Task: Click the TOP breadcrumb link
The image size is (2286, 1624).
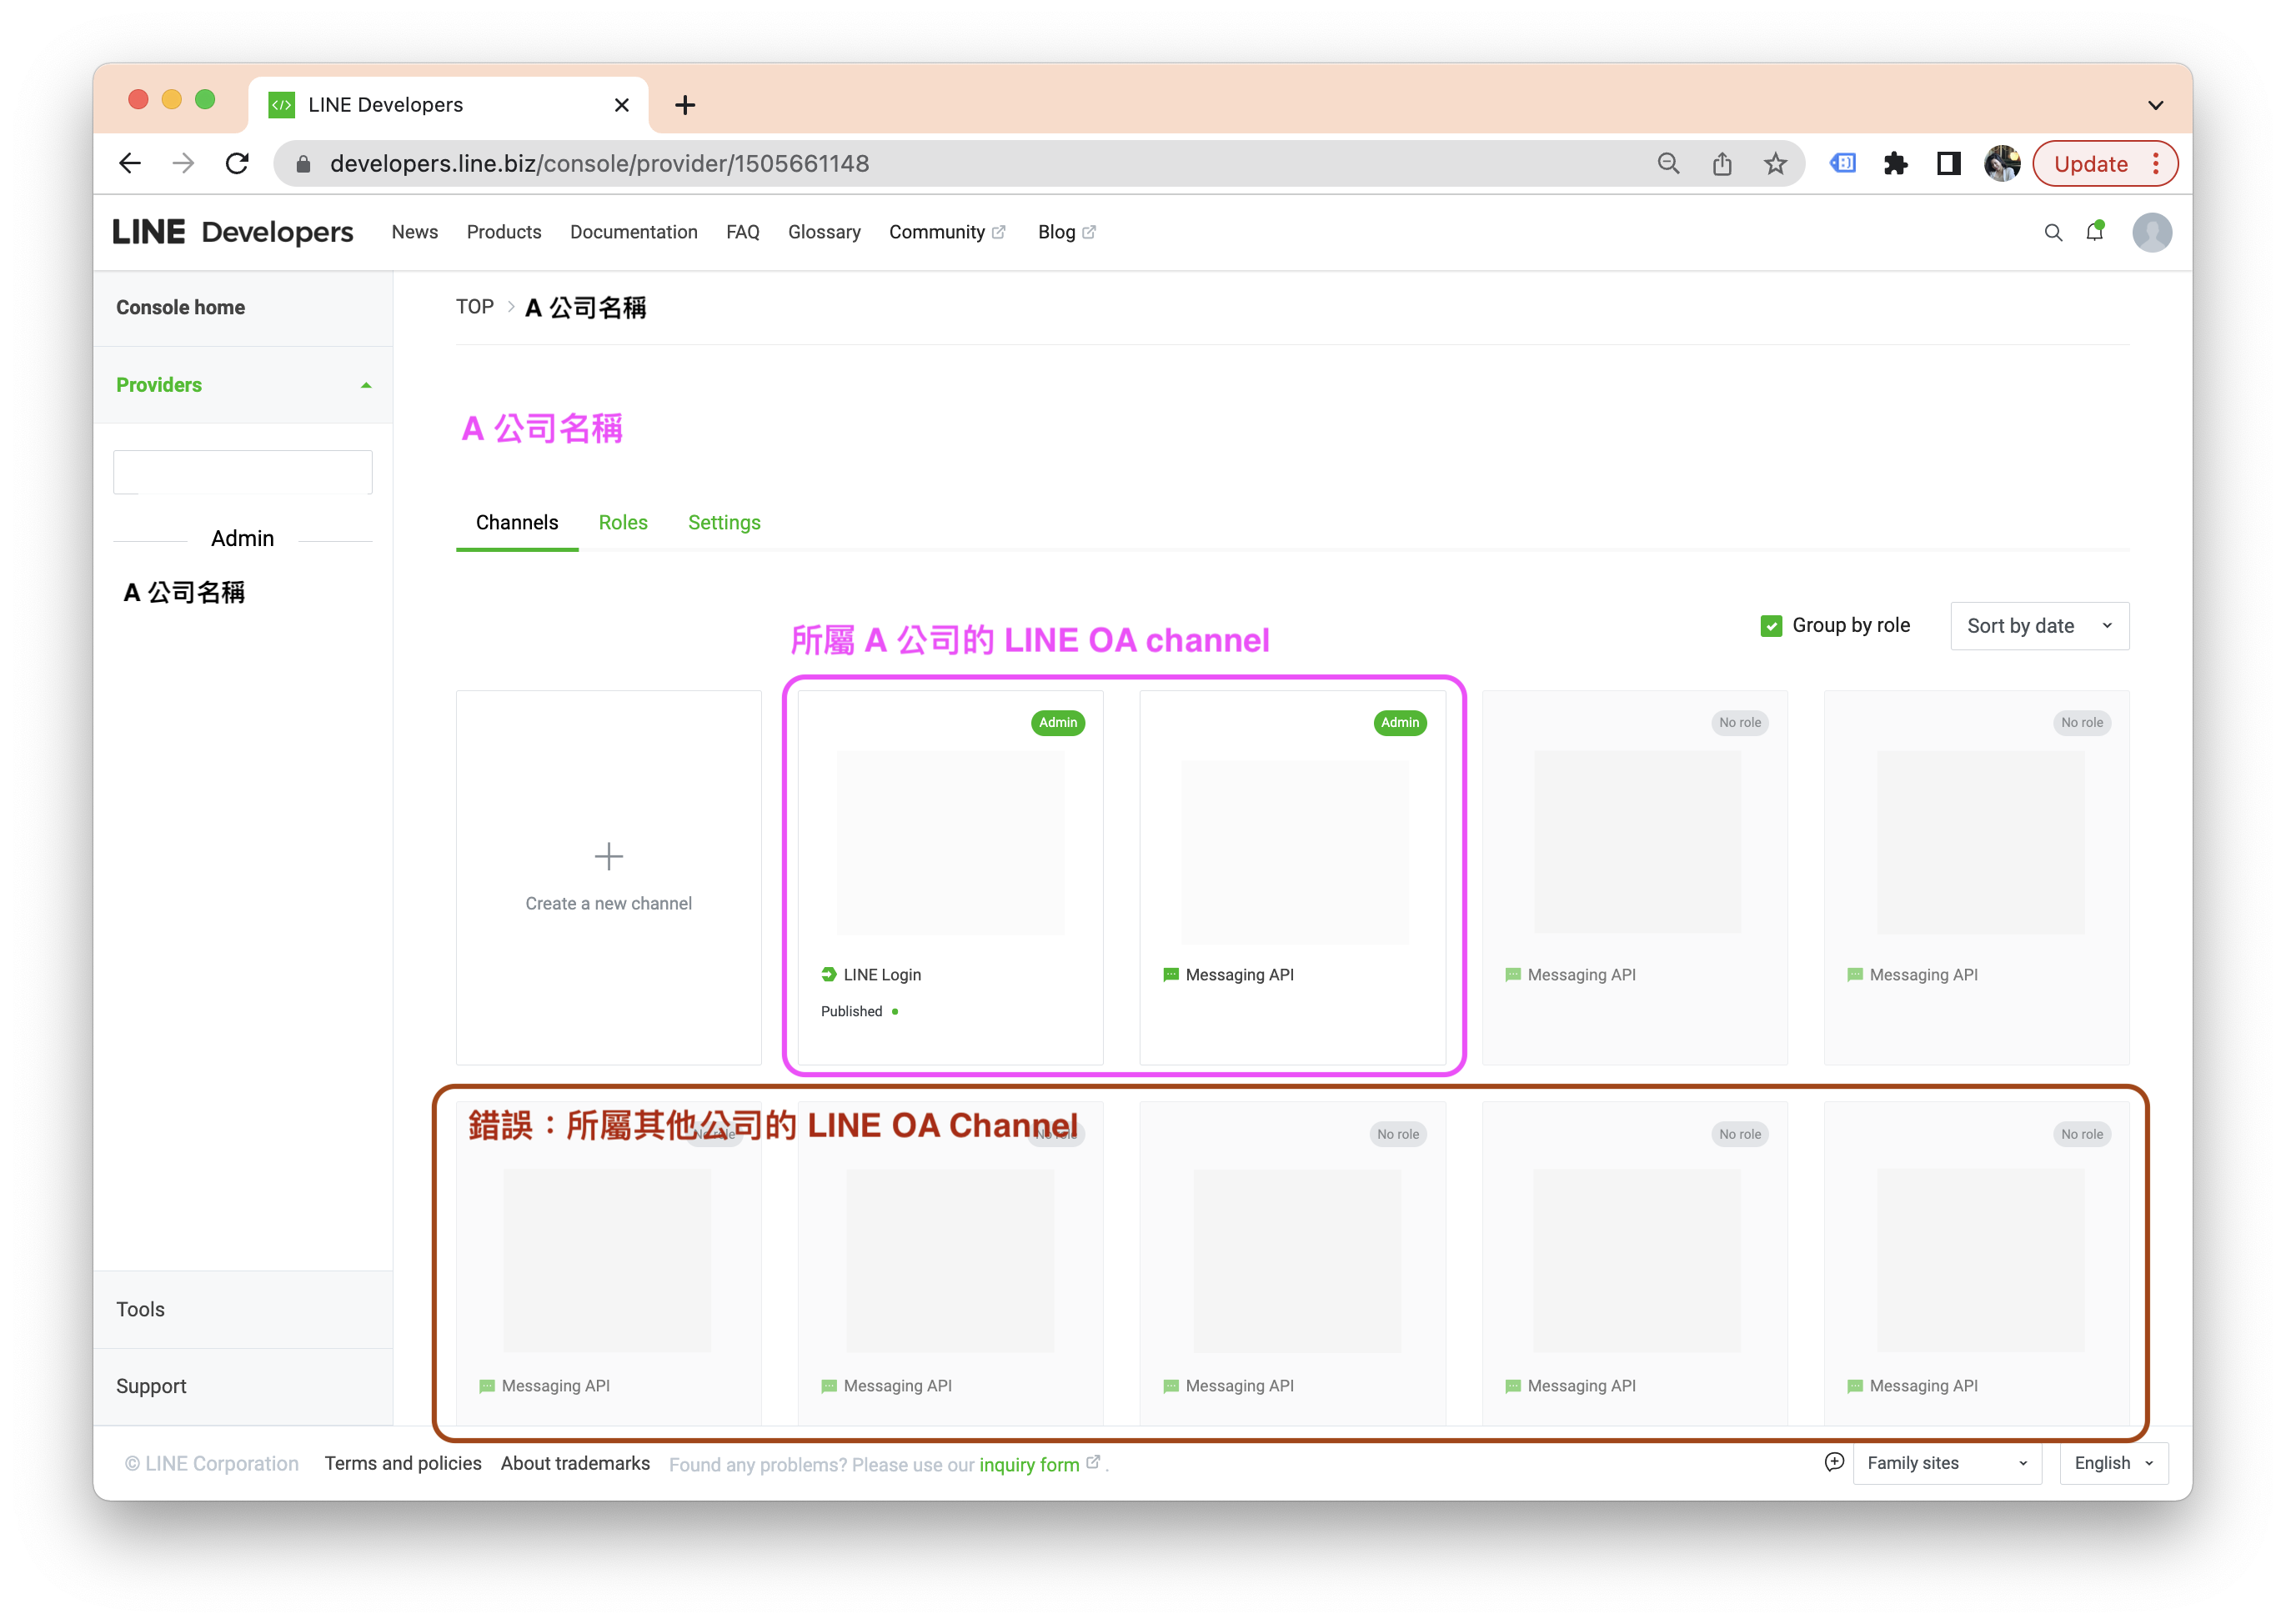Action: click(x=475, y=307)
